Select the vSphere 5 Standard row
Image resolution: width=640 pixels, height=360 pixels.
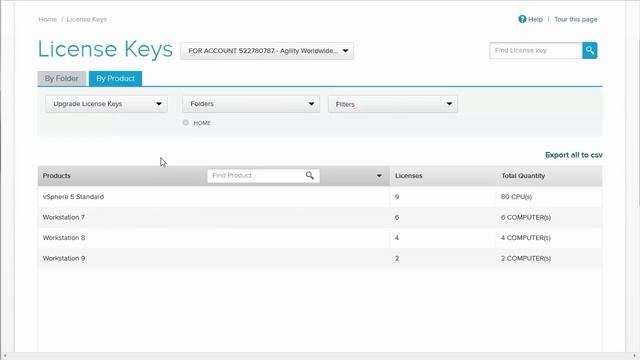(320, 197)
